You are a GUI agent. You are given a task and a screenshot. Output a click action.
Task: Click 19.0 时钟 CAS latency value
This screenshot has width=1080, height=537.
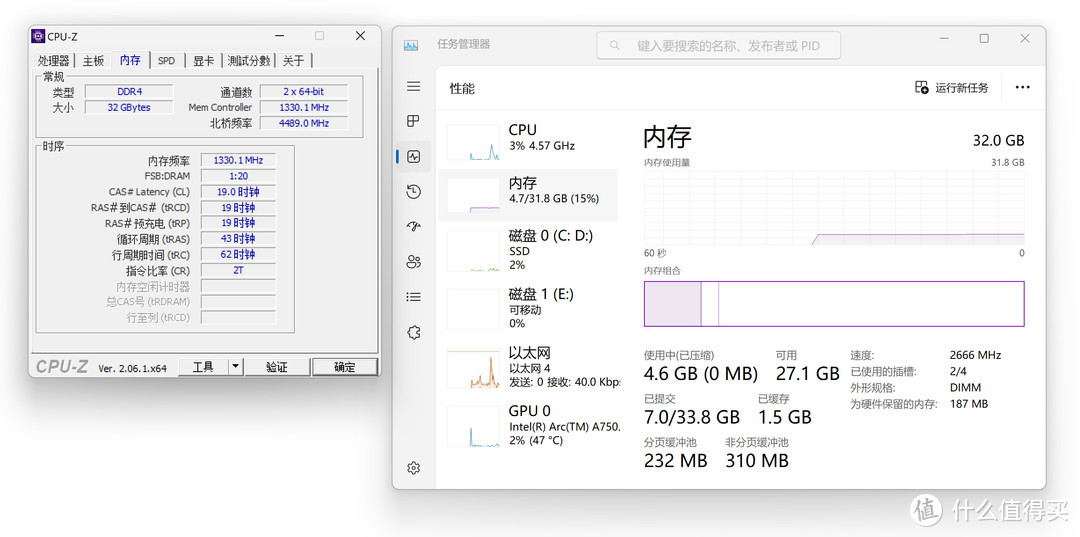pyautogui.click(x=238, y=192)
